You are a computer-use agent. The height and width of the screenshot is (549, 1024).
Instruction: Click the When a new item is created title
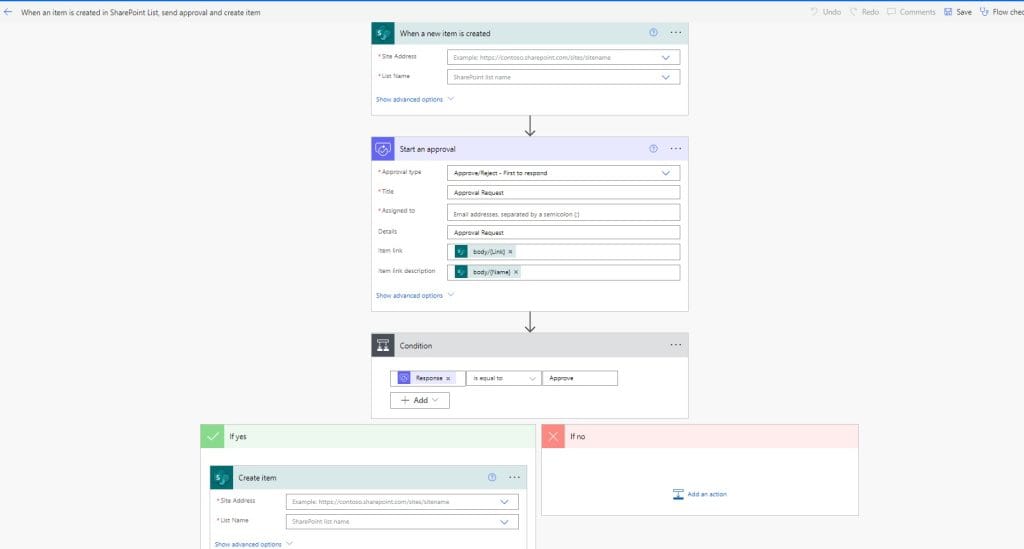tap(444, 33)
